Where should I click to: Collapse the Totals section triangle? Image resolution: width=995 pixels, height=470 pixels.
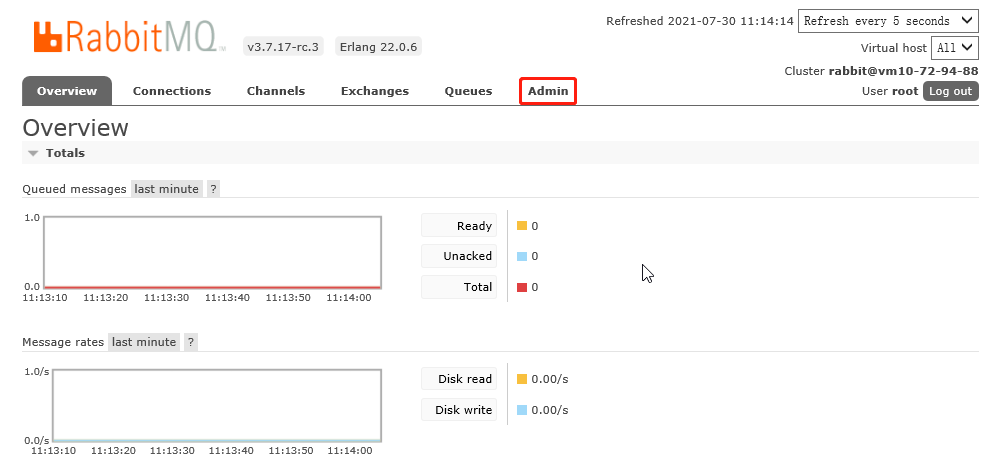click(x=33, y=154)
